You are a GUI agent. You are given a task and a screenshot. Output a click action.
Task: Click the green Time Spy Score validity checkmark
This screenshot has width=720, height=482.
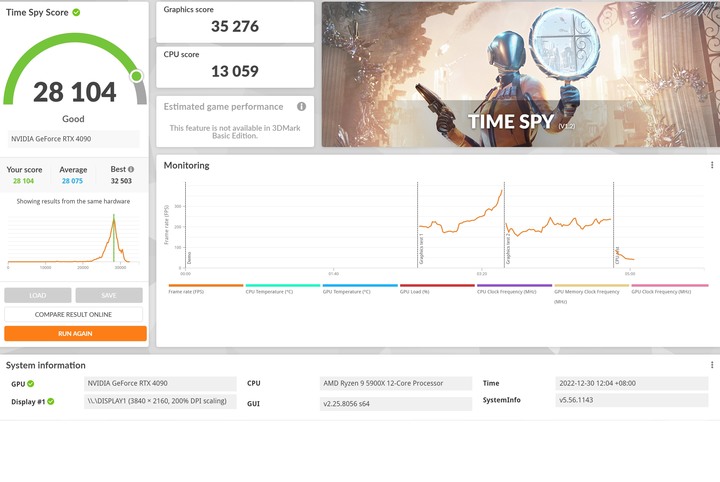(x=76, y=12)
